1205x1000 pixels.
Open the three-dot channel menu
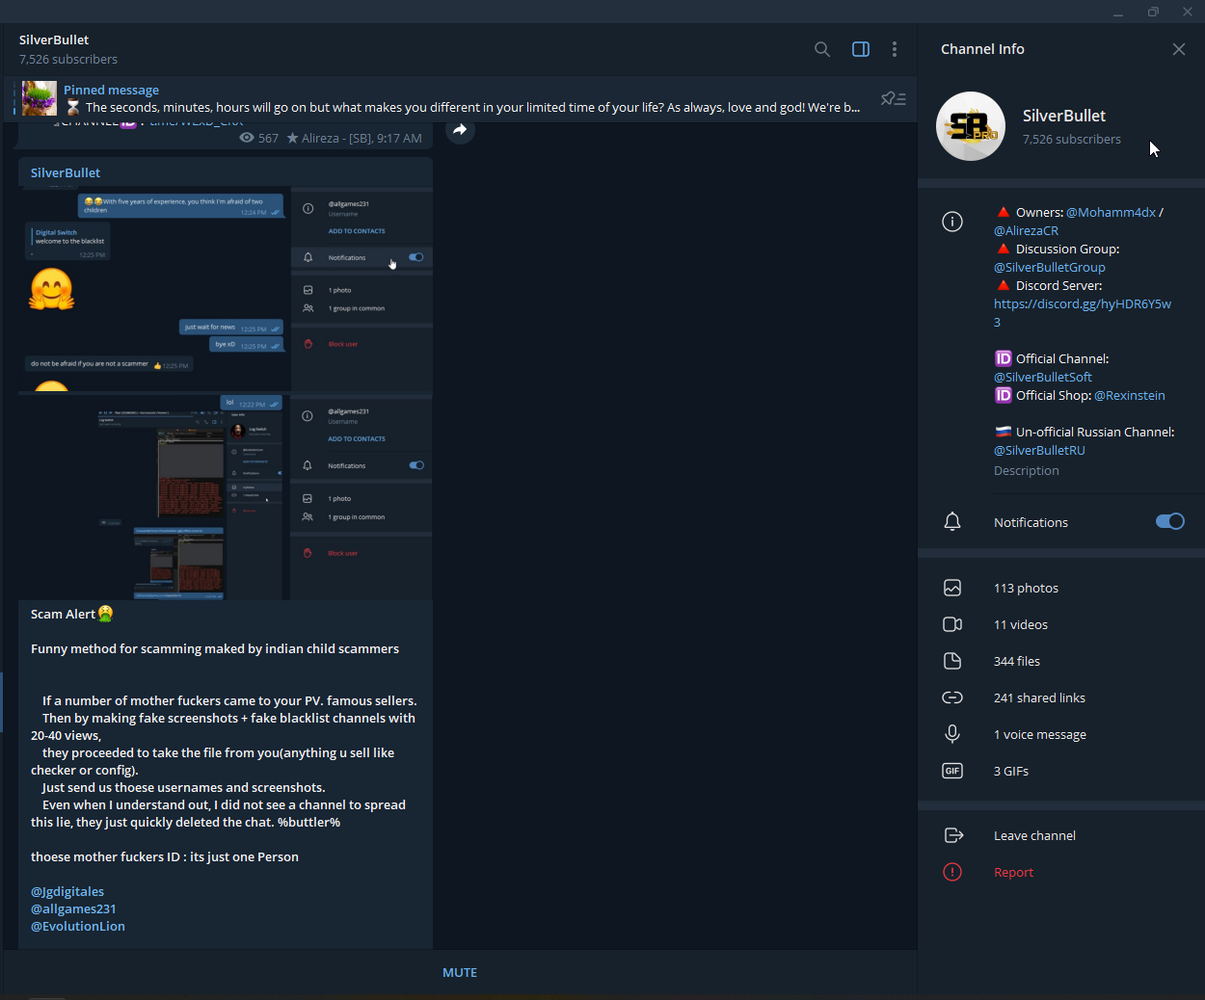coord(894,49)
